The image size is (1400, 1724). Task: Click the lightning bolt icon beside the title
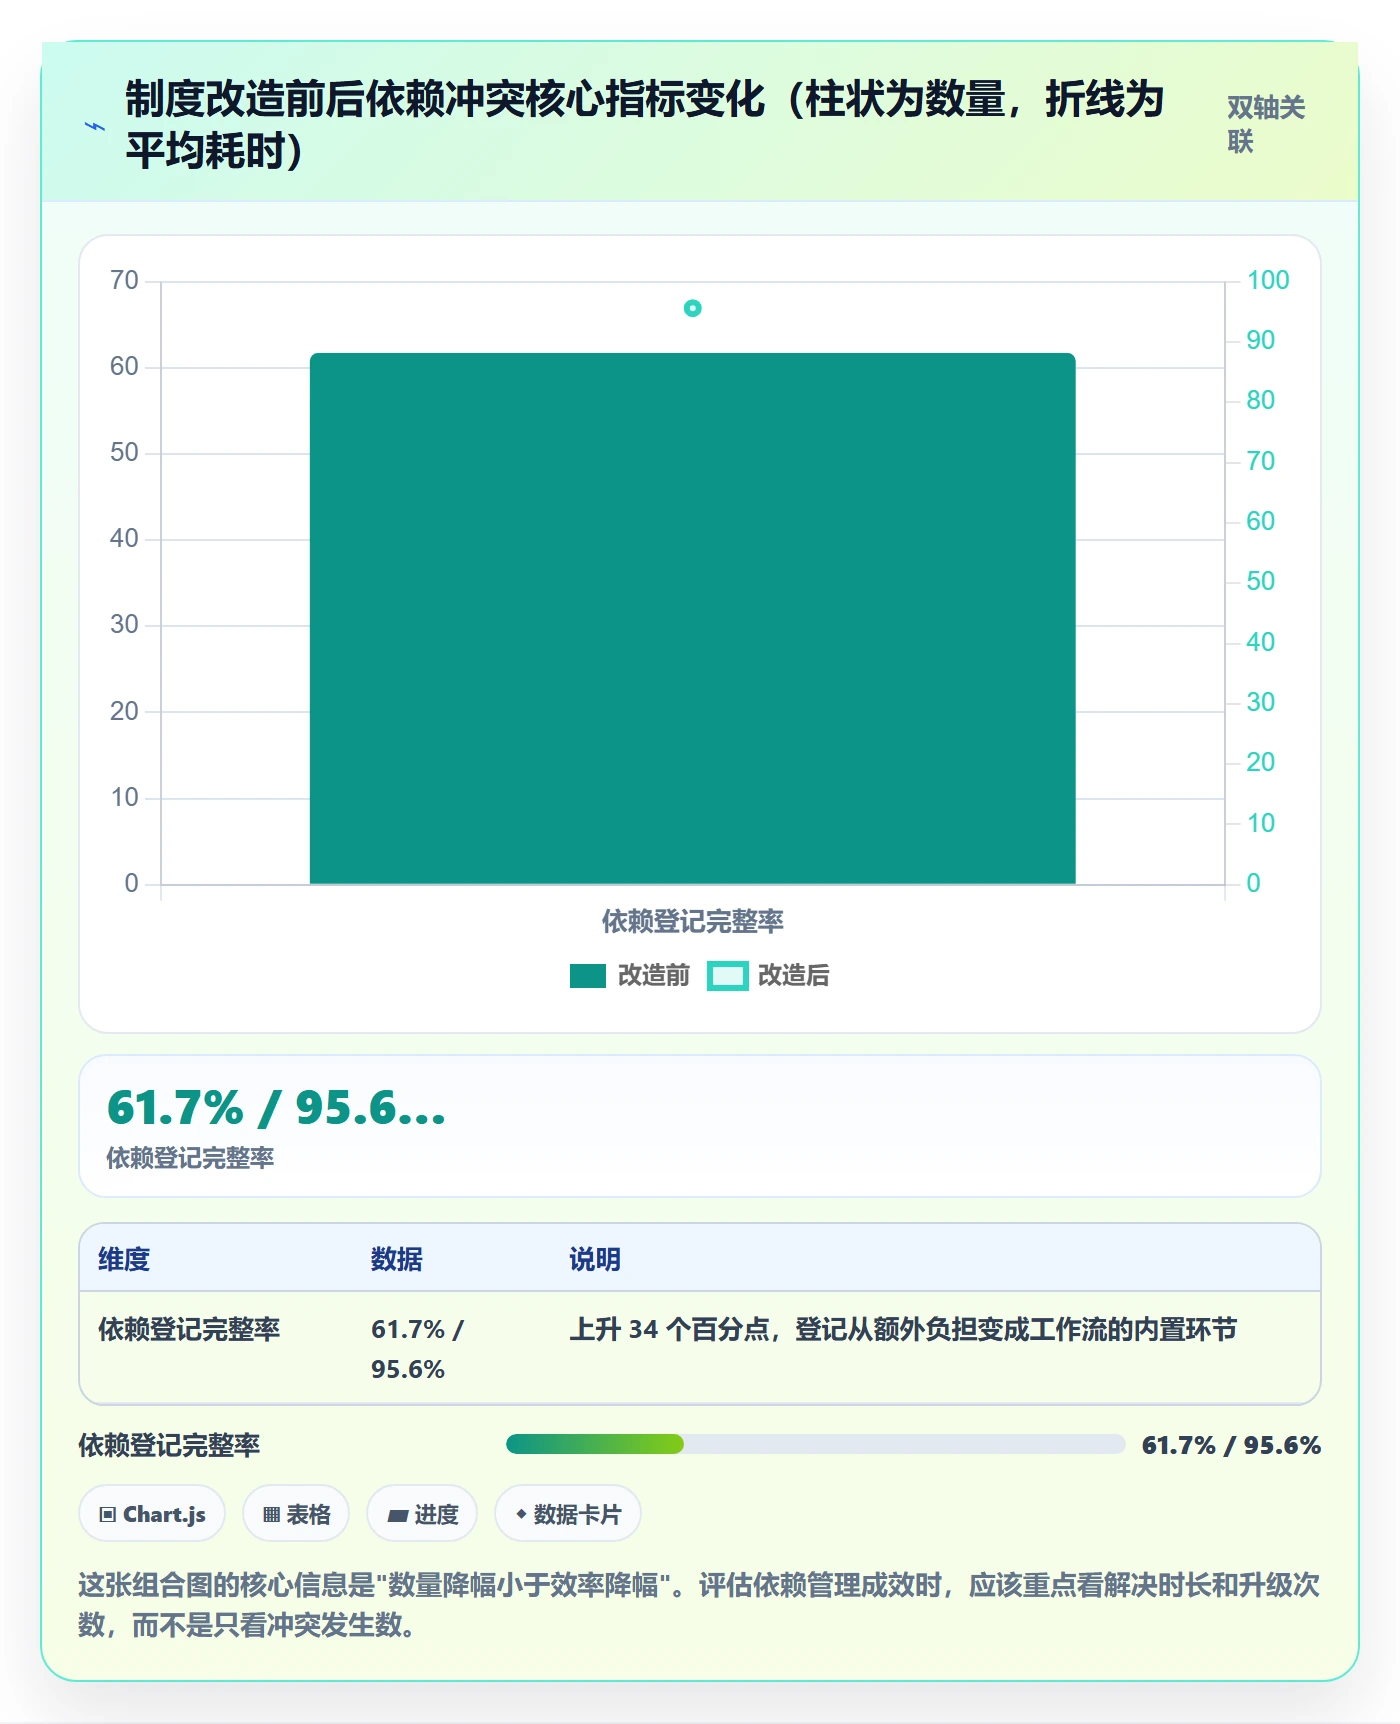95,126
